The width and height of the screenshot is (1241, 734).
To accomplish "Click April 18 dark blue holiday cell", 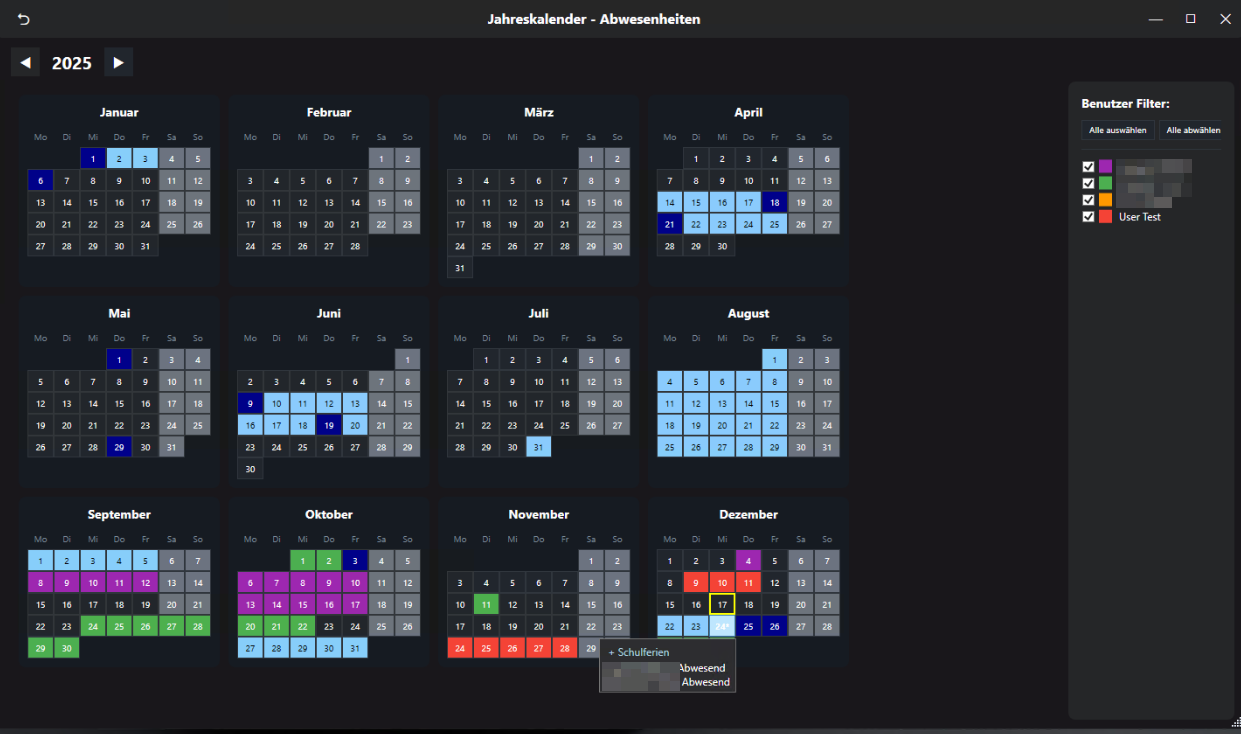I will tap(774, 202).
